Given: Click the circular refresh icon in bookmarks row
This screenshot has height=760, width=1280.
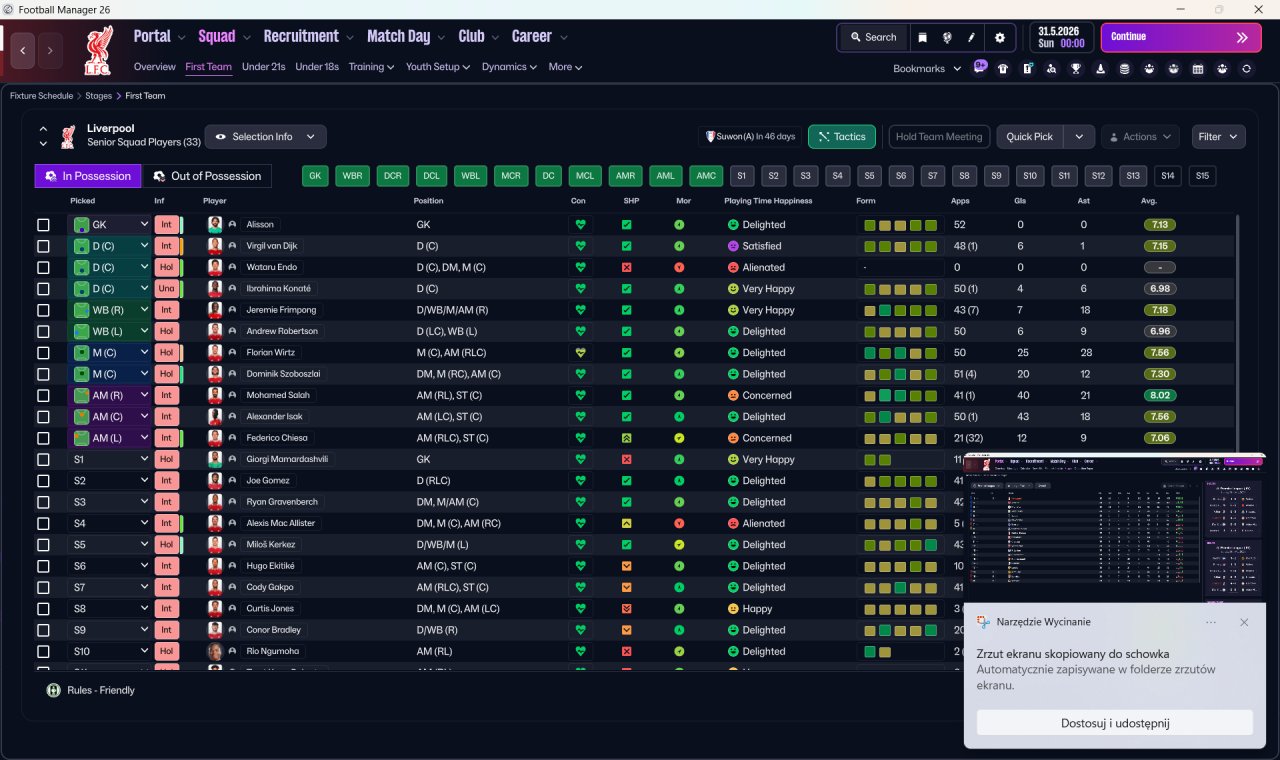Looking at the screenshot, I should (1246, 69).
